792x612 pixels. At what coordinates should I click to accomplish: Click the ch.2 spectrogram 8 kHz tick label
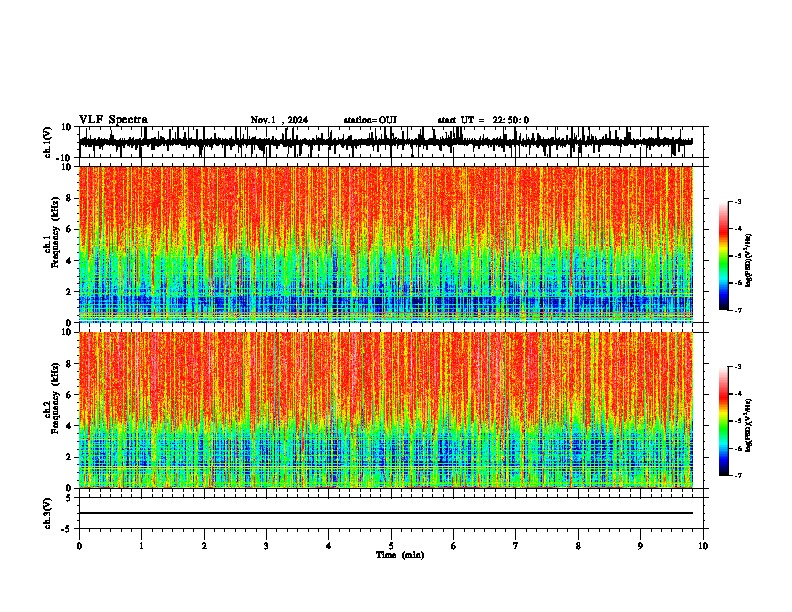[x=69, y=363]
